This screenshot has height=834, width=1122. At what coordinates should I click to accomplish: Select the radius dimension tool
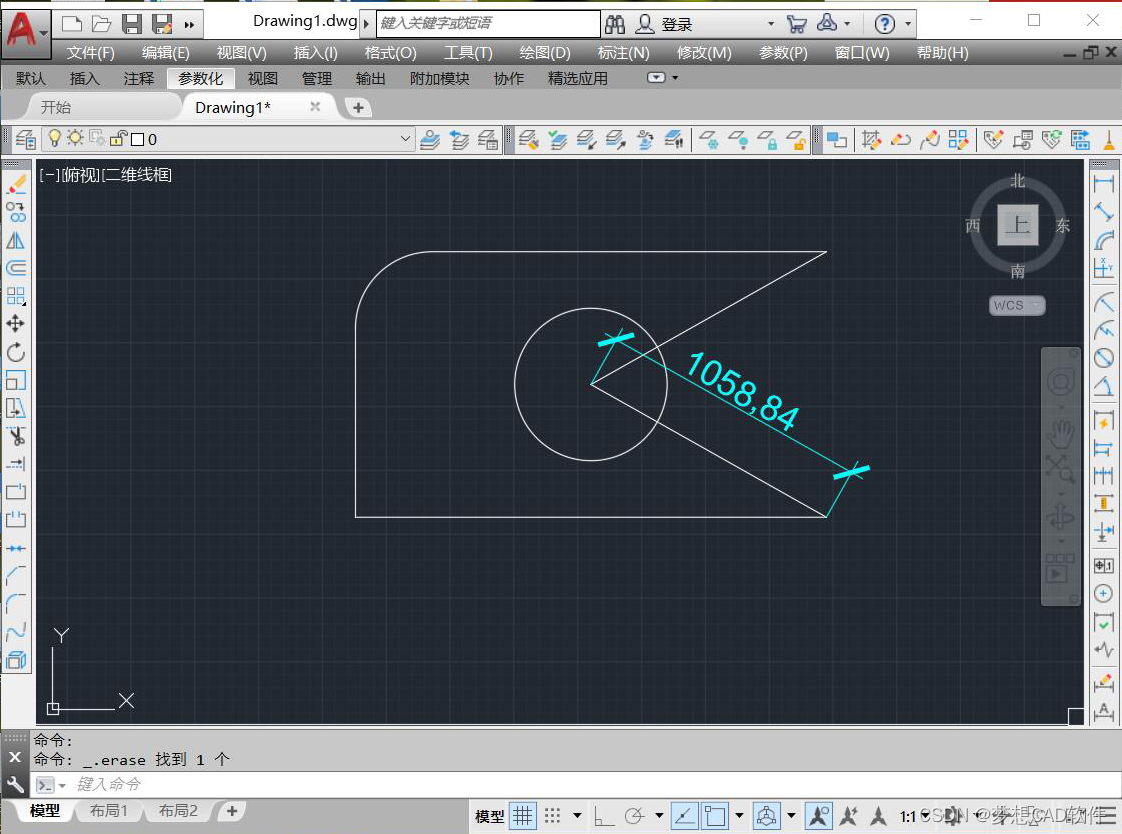coord(1104,302)
